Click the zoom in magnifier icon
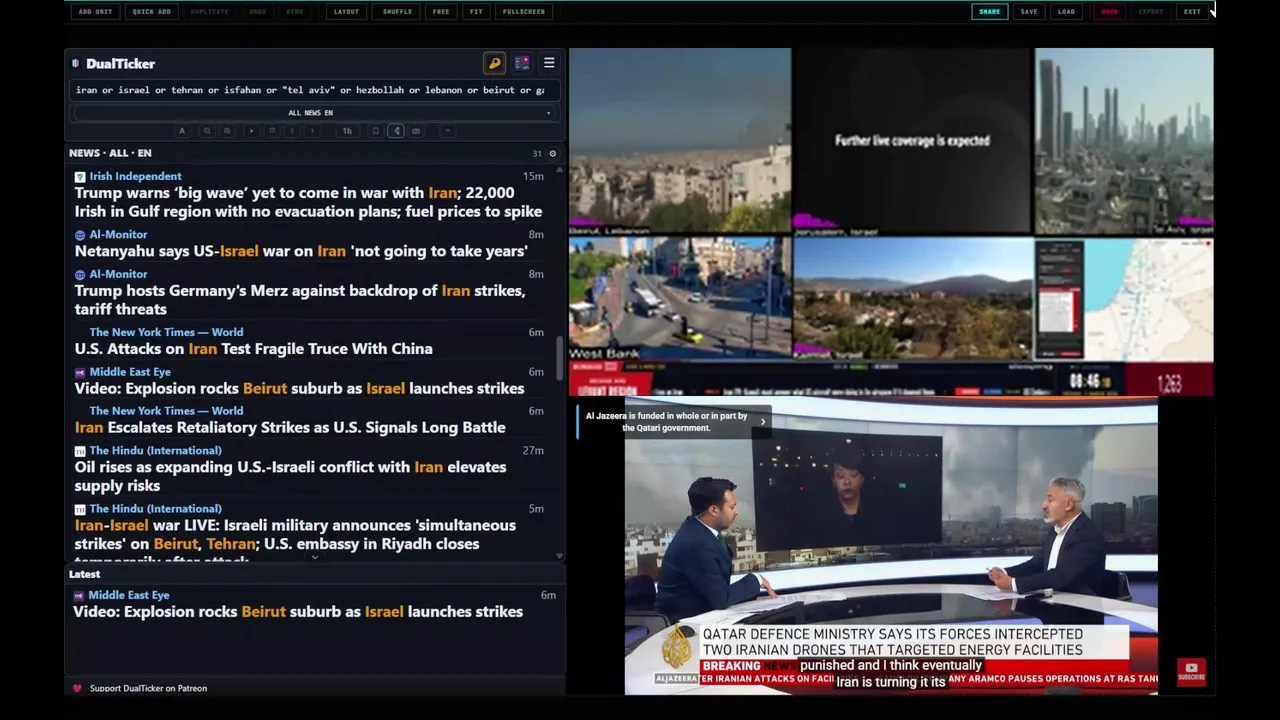Image resolution: width=1280 pixels, height=720 pixels. (x=227, y=131)
